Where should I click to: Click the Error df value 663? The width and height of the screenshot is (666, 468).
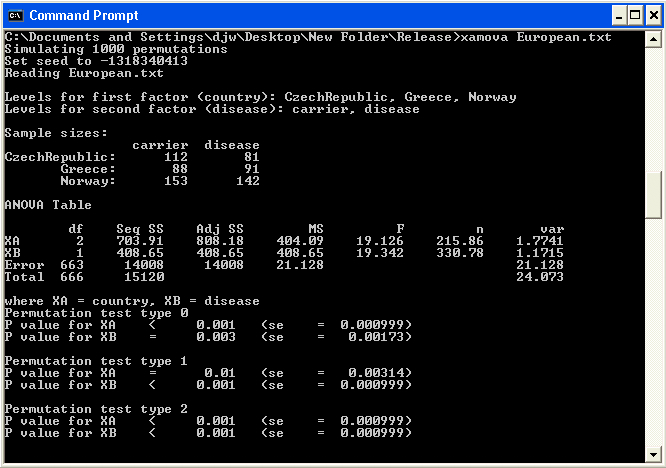pos(72,265)
